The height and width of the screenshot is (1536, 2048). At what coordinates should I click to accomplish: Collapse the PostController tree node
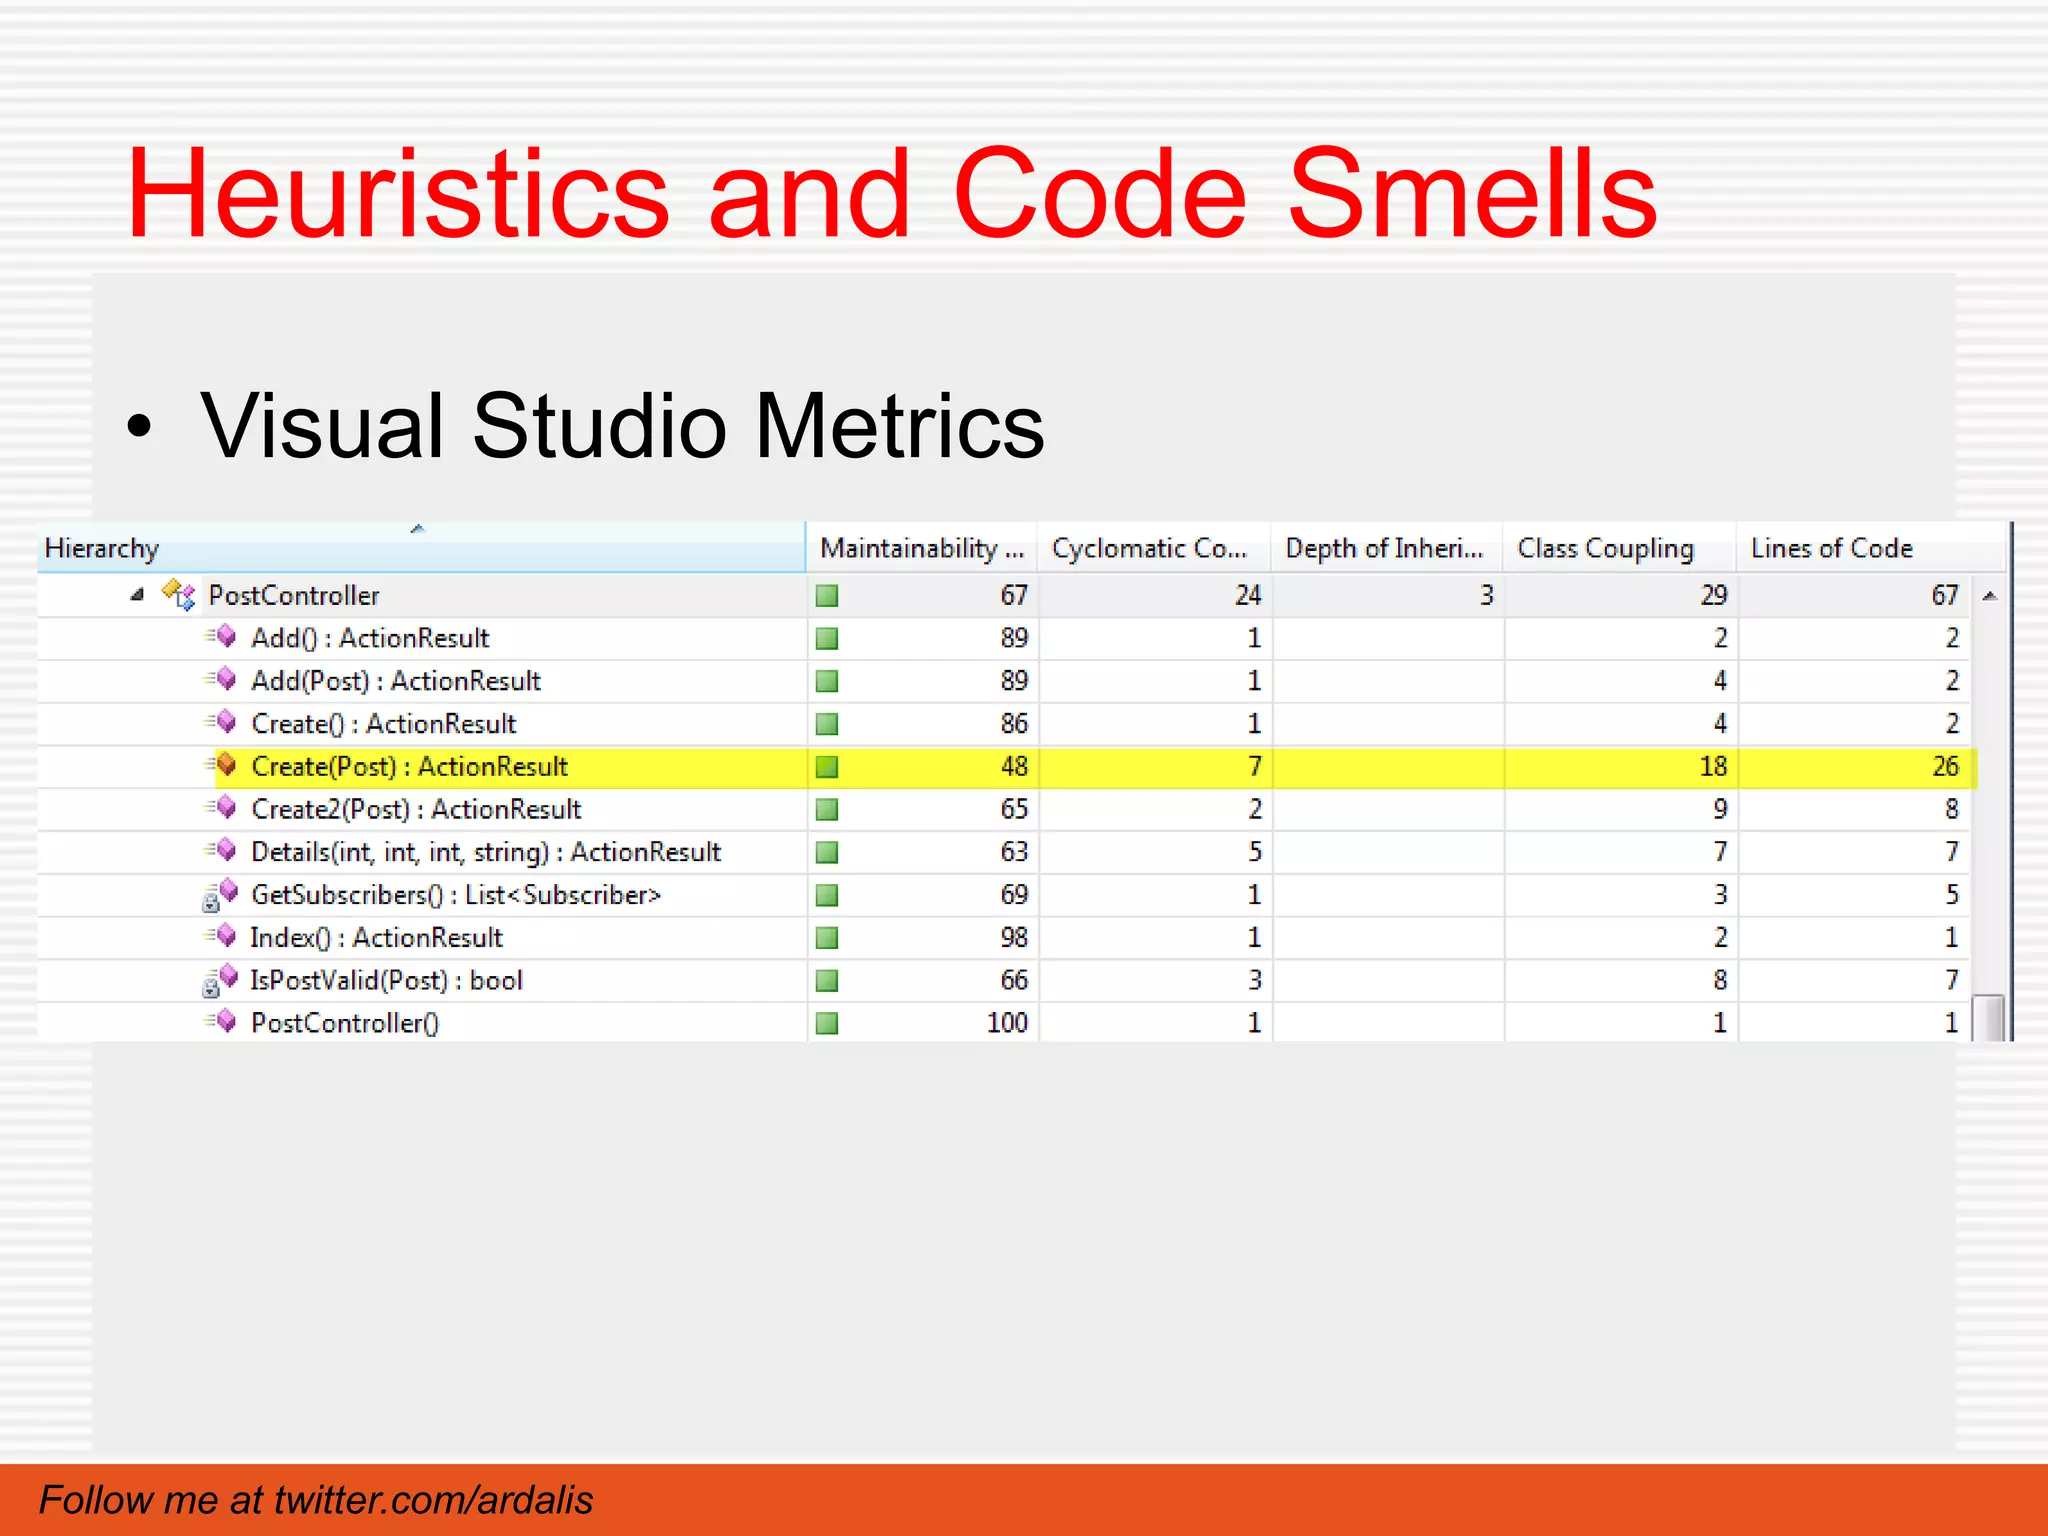pos(137,595)
